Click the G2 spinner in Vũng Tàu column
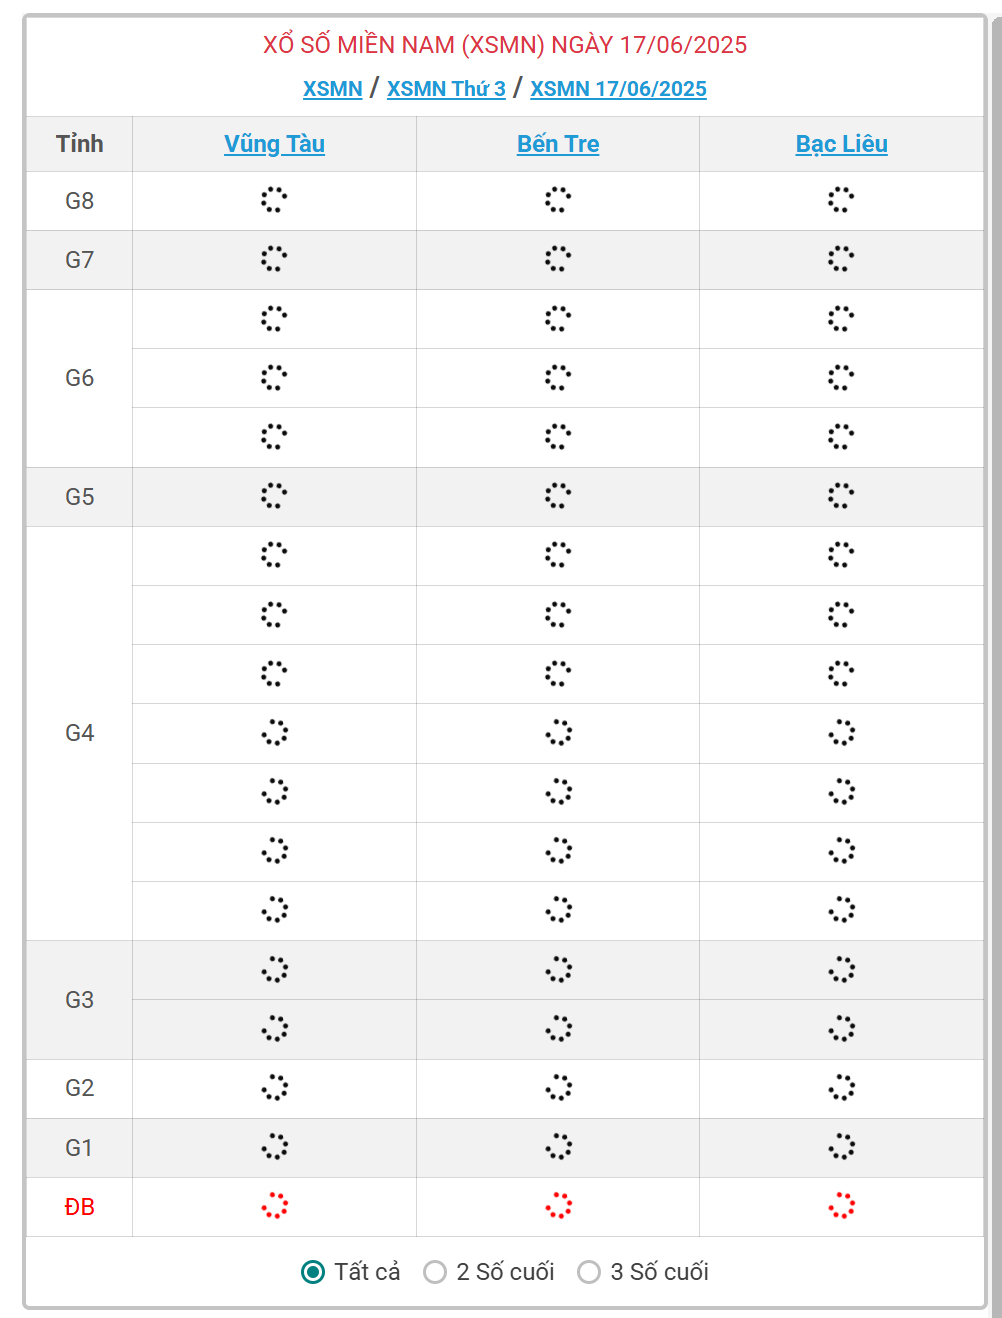This screenshot has width=1002, height=1318. tap(274, 1088)
